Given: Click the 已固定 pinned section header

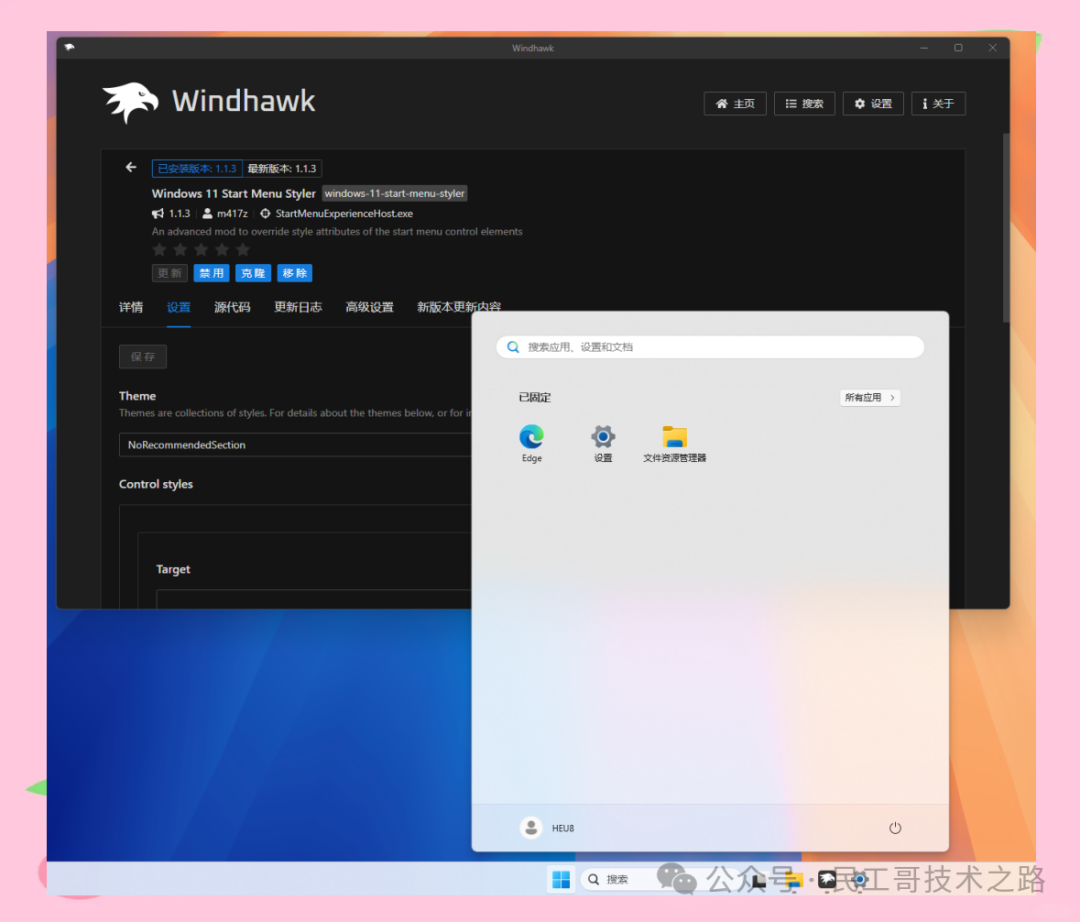Looking at the screenshot, I should click(534, 397).
